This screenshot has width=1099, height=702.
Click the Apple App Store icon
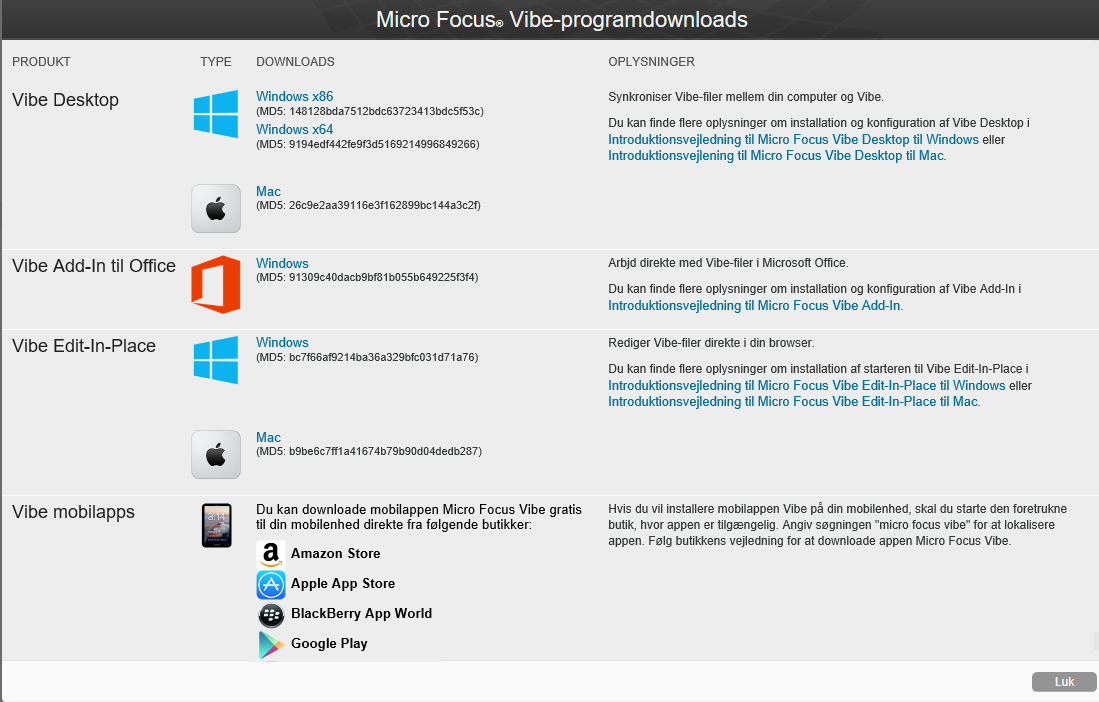(271, 584)
